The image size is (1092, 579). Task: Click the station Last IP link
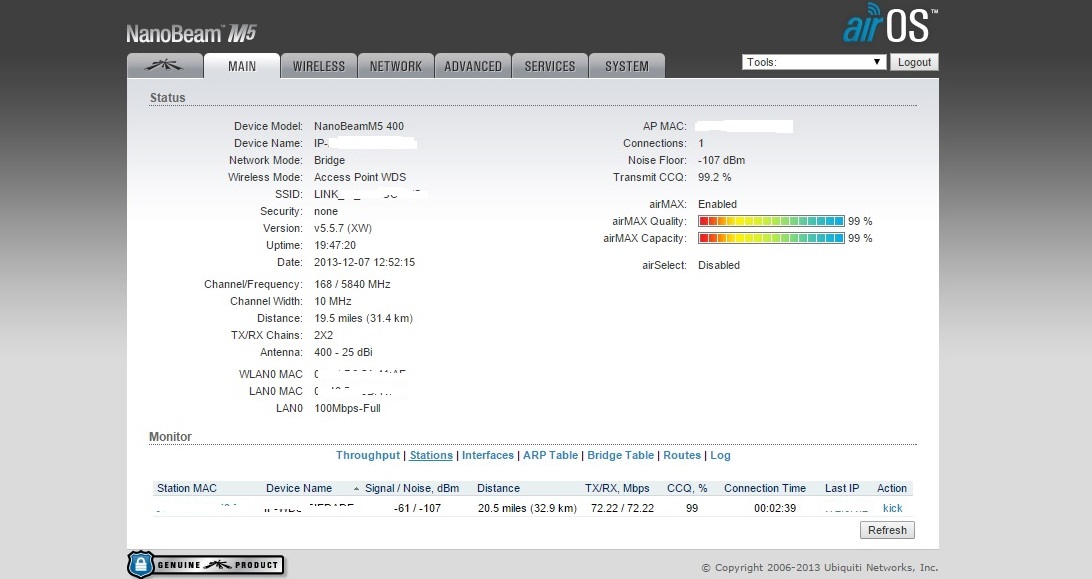click(846, 508)
